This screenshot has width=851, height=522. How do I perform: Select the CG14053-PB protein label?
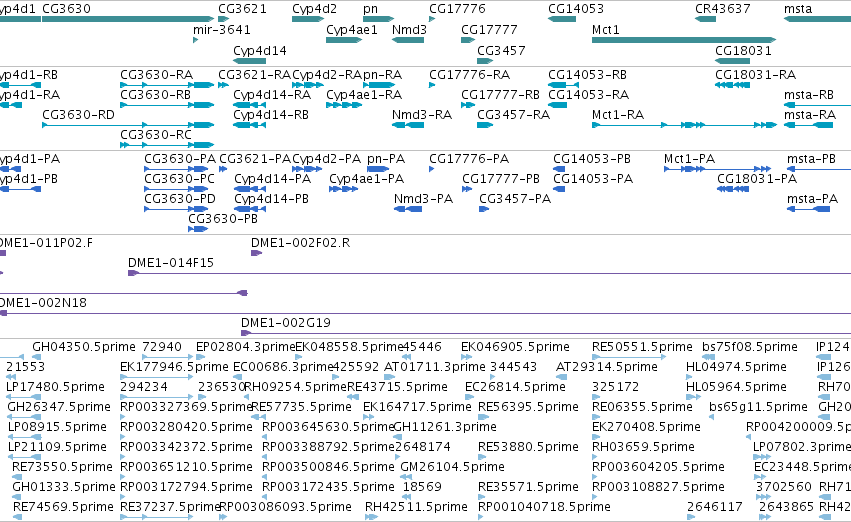(x=592, y=158)
